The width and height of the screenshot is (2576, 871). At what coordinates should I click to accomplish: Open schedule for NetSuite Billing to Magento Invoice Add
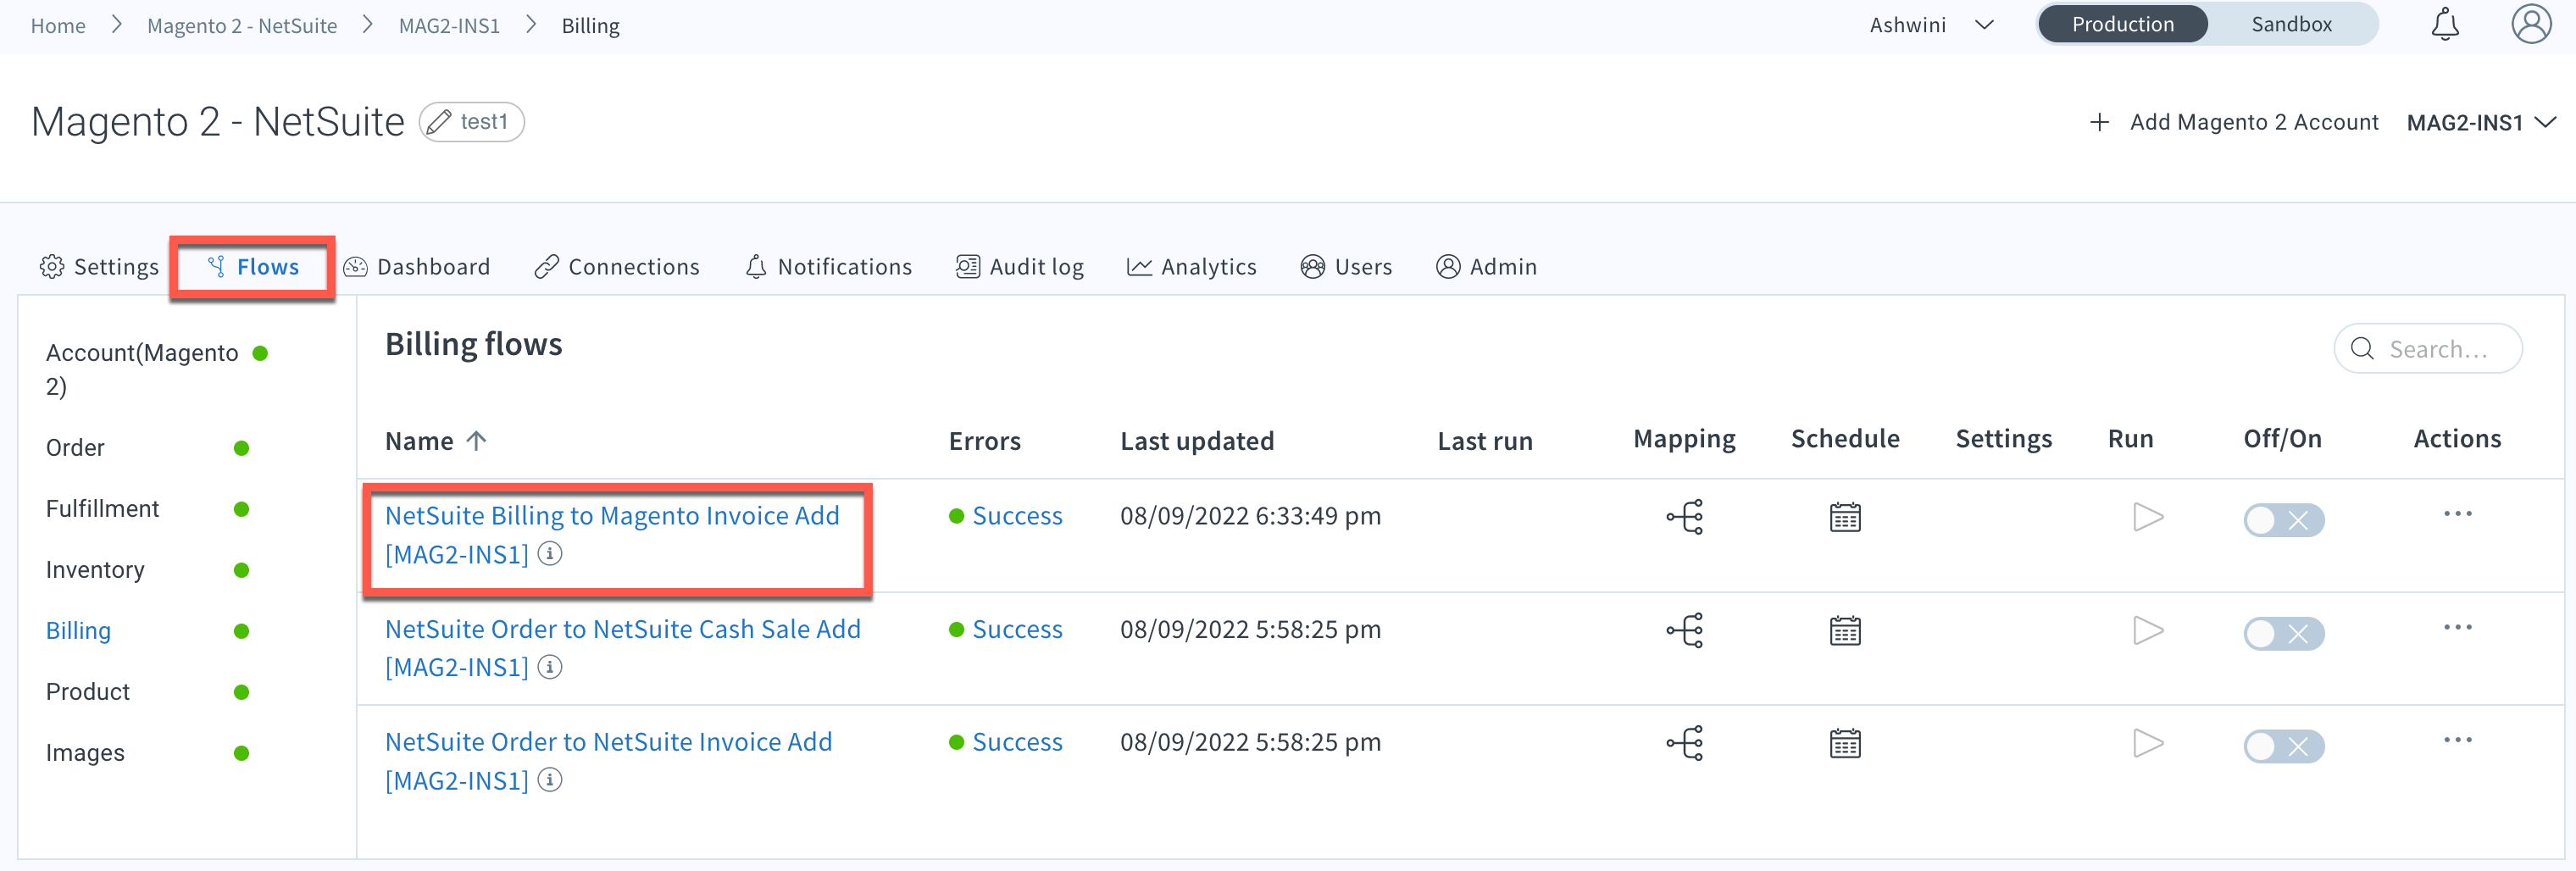click(1845, 517)
